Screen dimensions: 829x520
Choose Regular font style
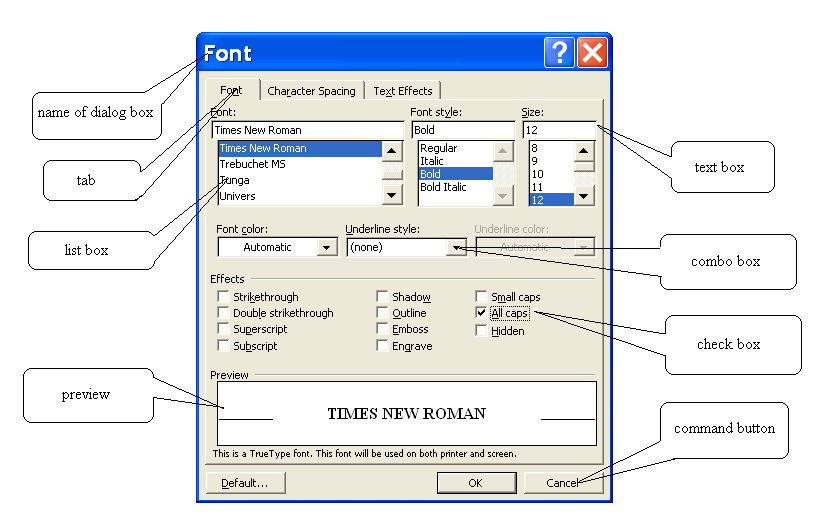pyautogui.click(x=456, y=148)
